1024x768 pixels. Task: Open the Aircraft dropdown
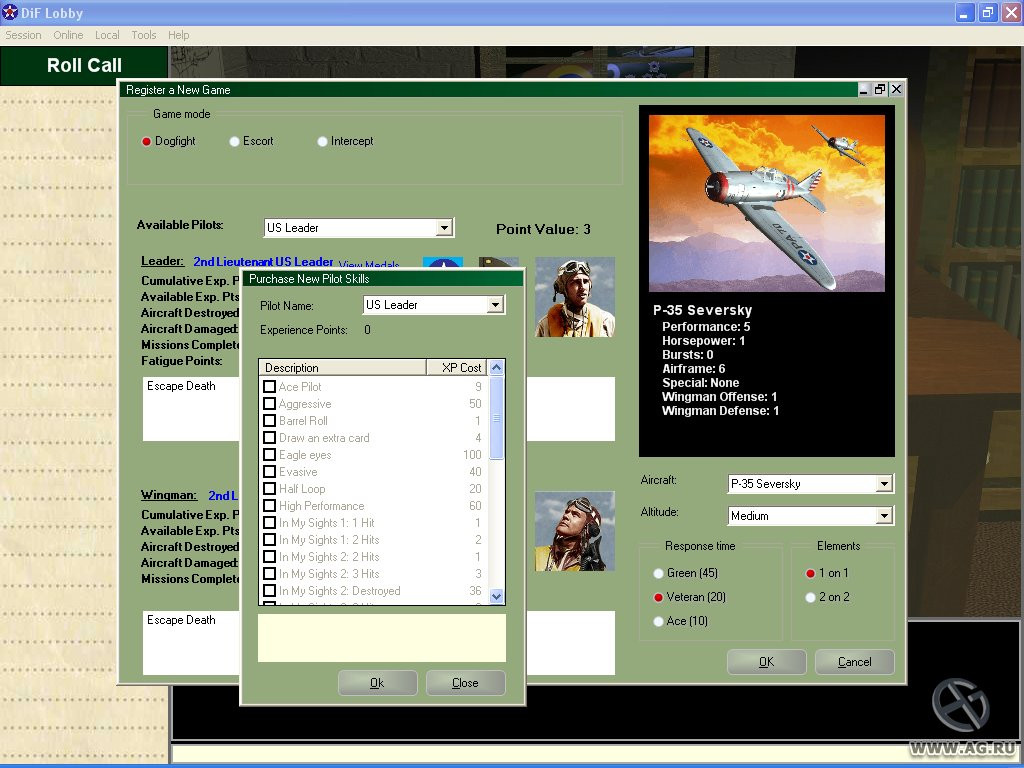pyautogui.click(x=884, y=484)
